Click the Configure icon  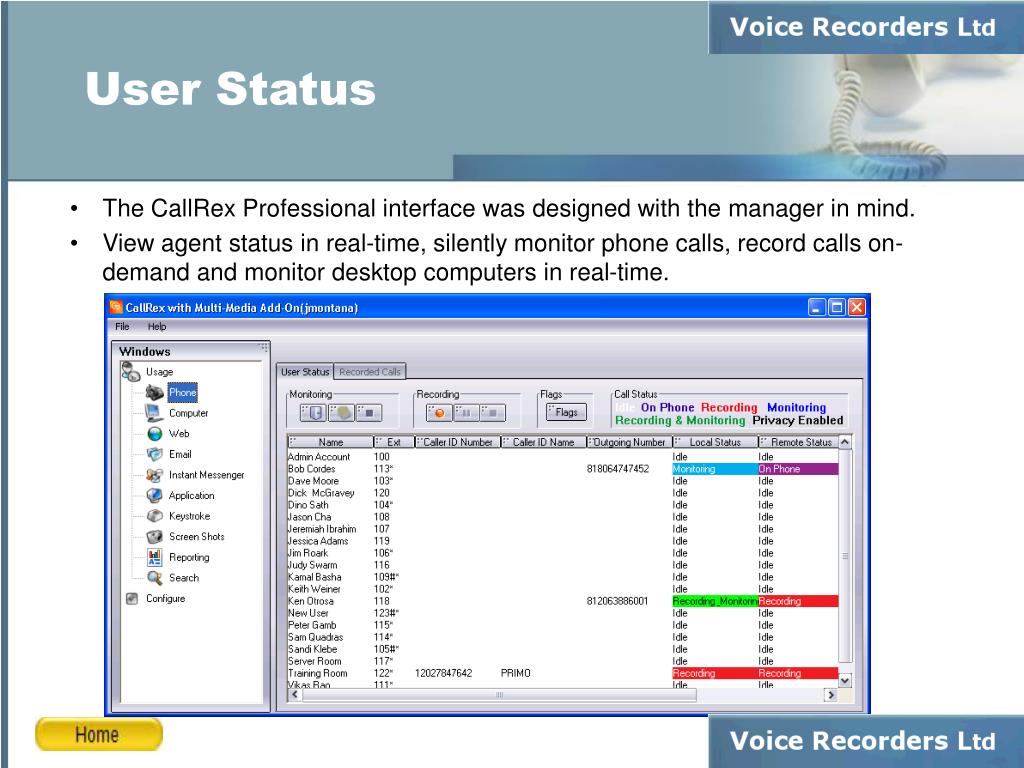(132, 598)
